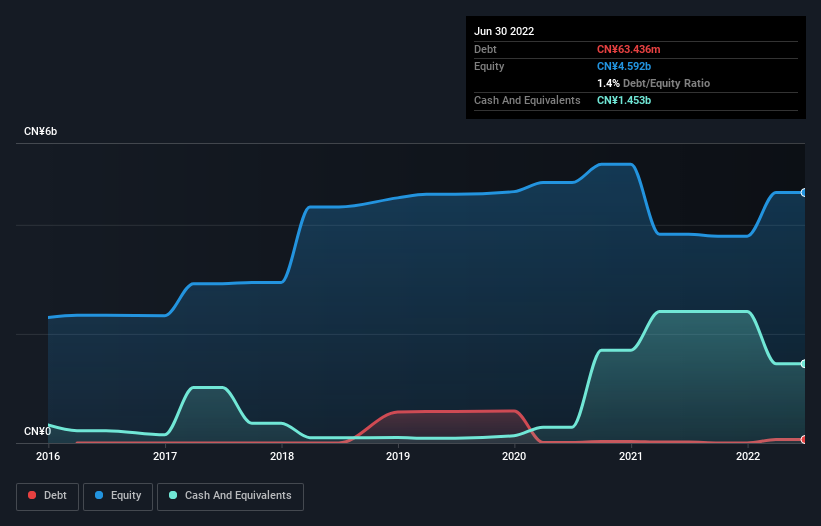Click the Debt row label in tooltip

coord(485,49)
